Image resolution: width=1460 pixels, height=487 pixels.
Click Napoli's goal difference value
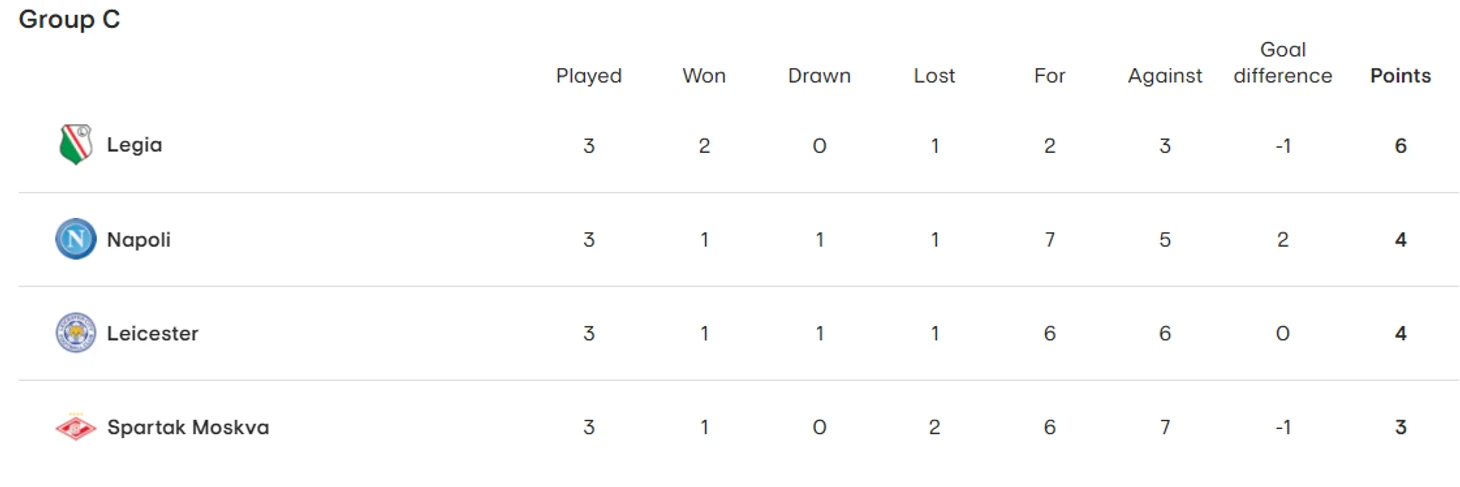(x=1283, y=240)
